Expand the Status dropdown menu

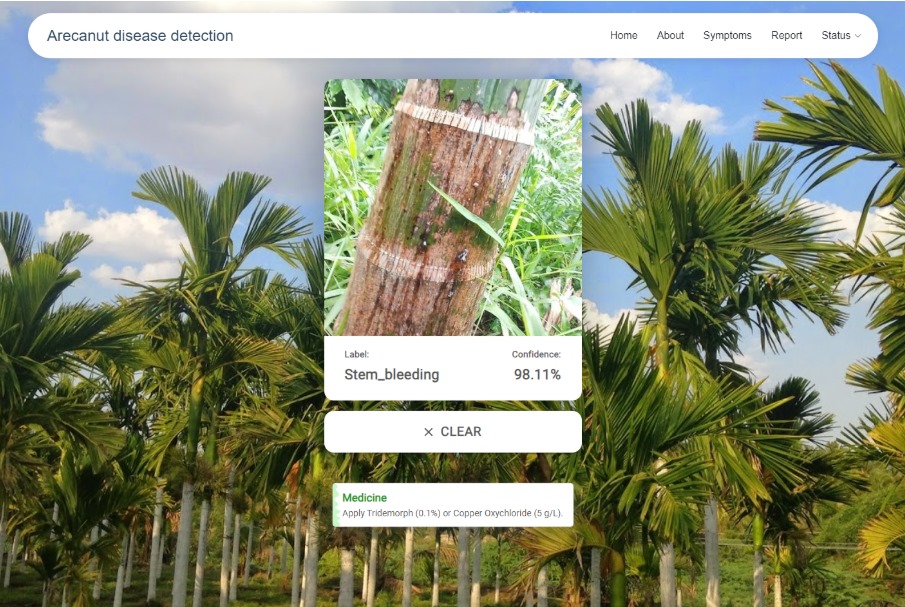pos(841,35)
